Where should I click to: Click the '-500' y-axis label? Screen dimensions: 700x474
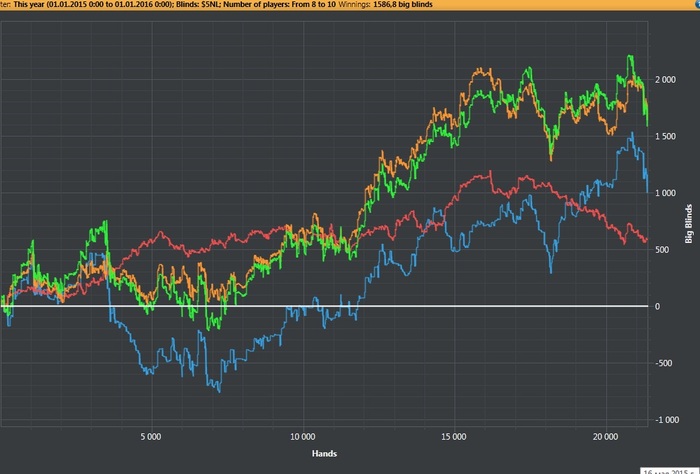click(663, 363)
